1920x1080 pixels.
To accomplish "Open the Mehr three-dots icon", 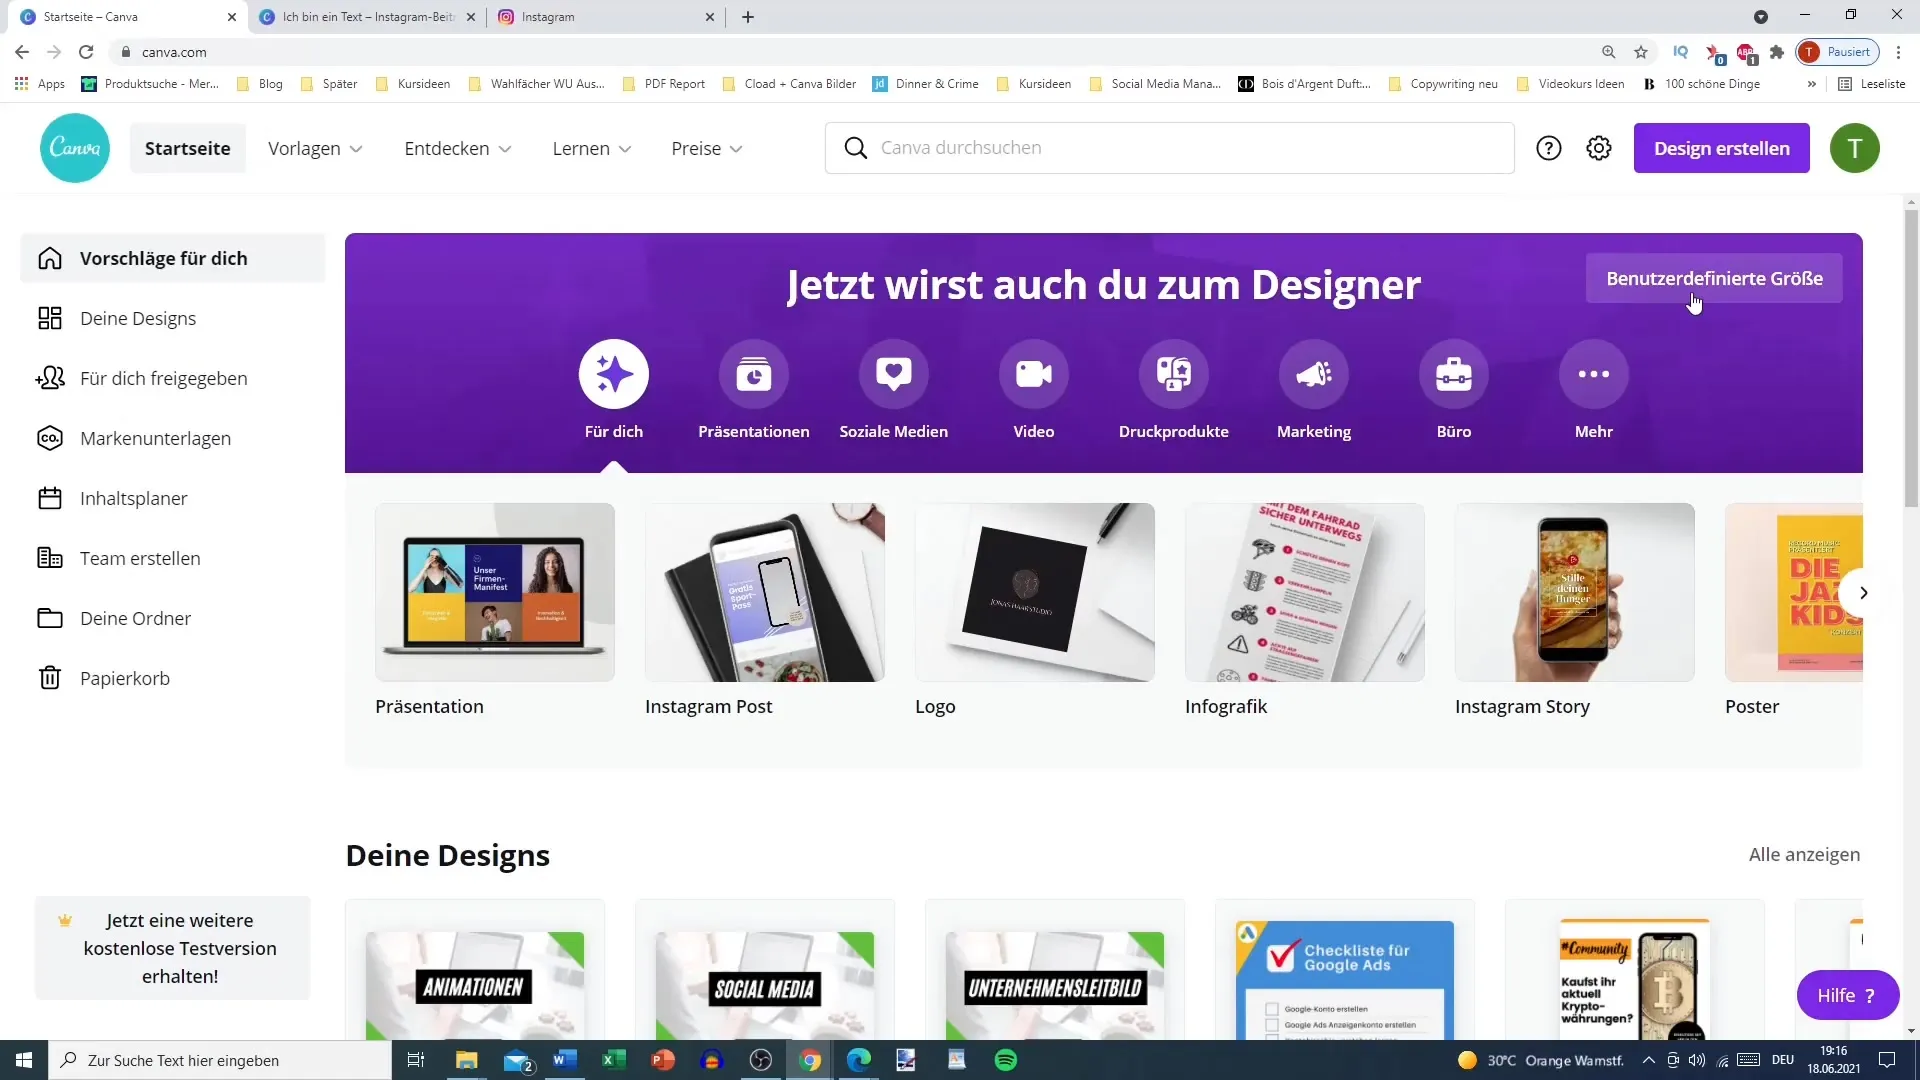I will [1594, 374].
